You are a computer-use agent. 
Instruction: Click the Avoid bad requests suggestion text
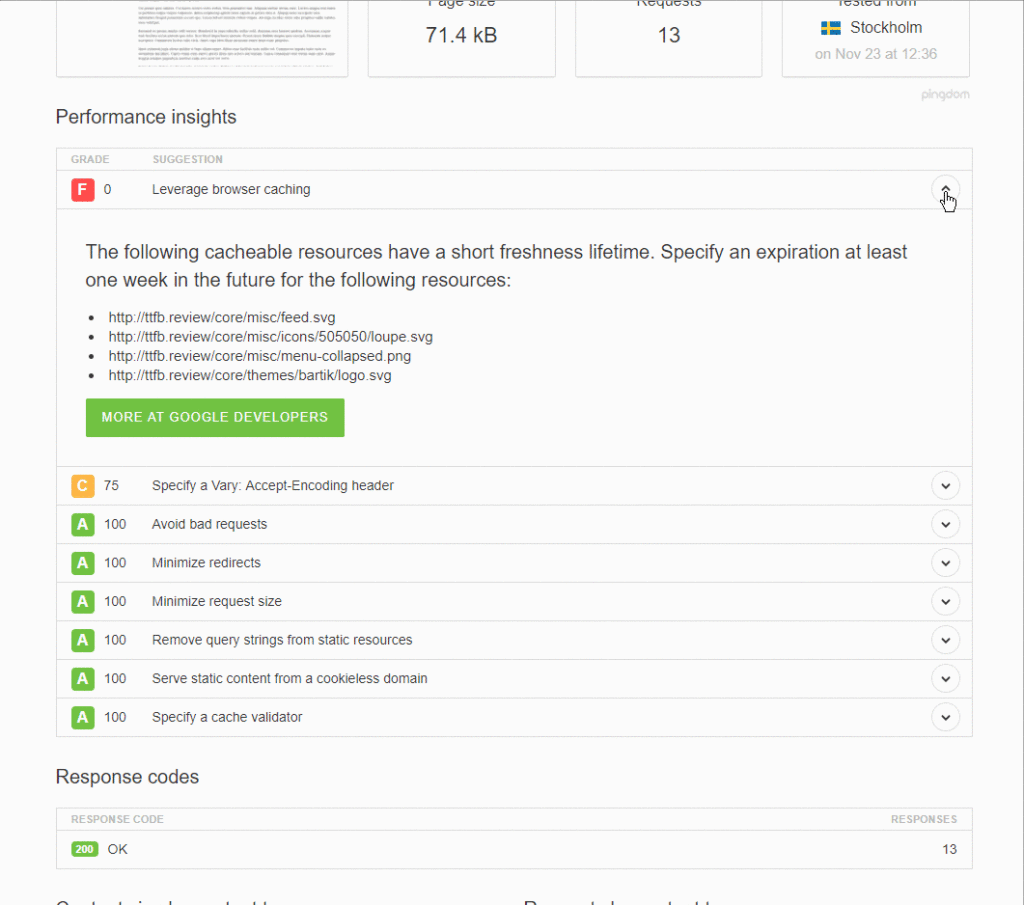coord(210,524)
